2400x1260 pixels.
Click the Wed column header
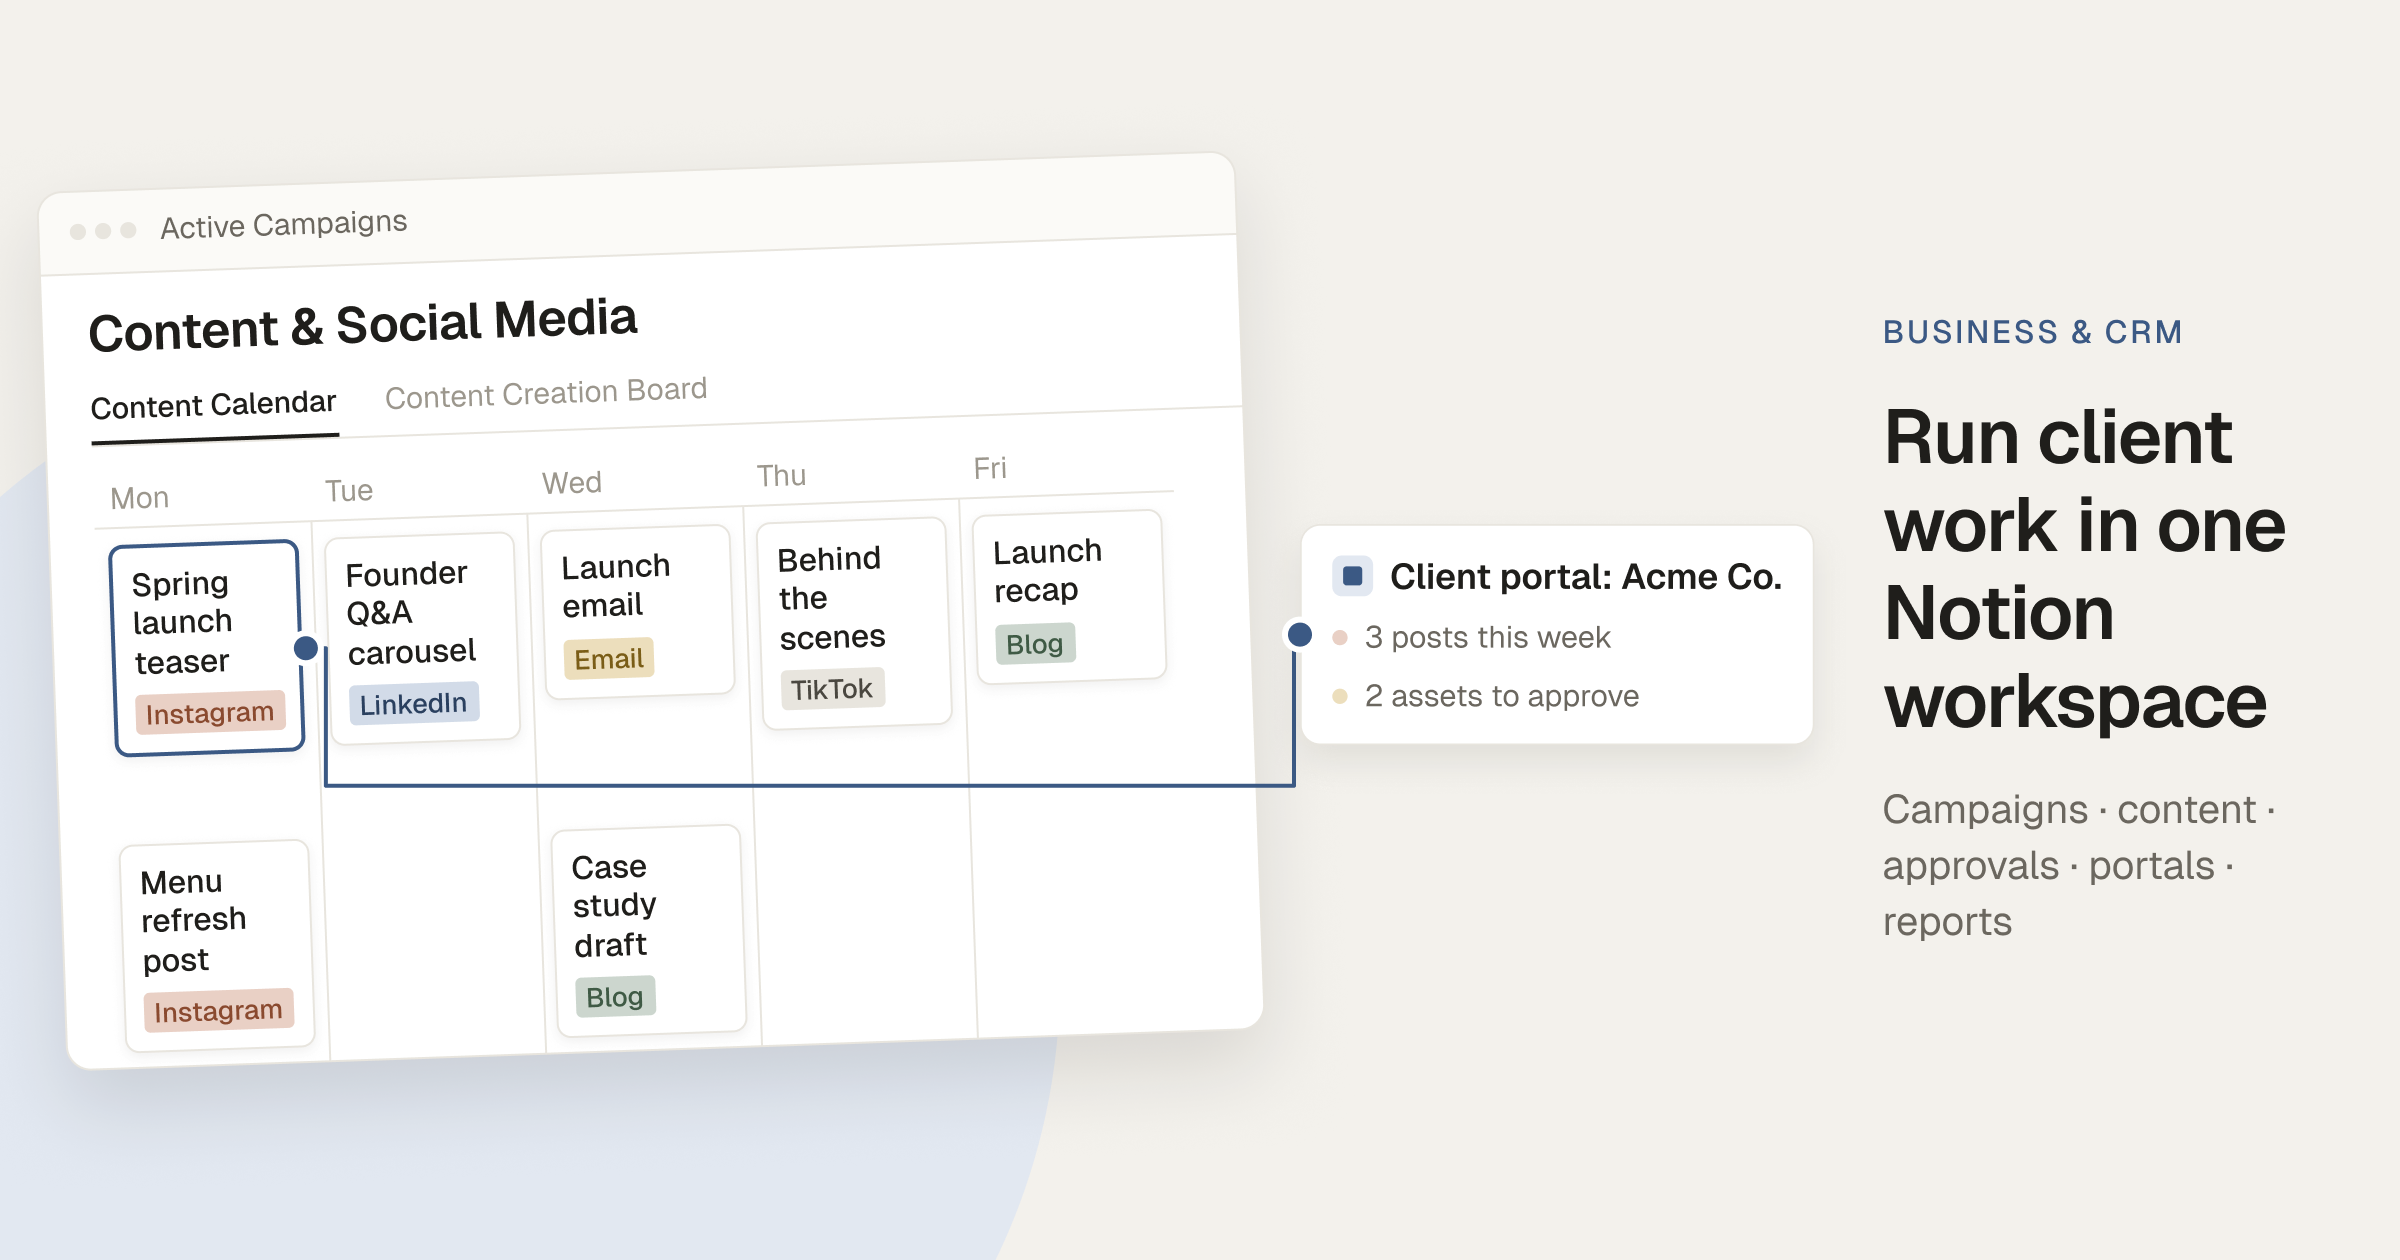[x=572, y=483]
